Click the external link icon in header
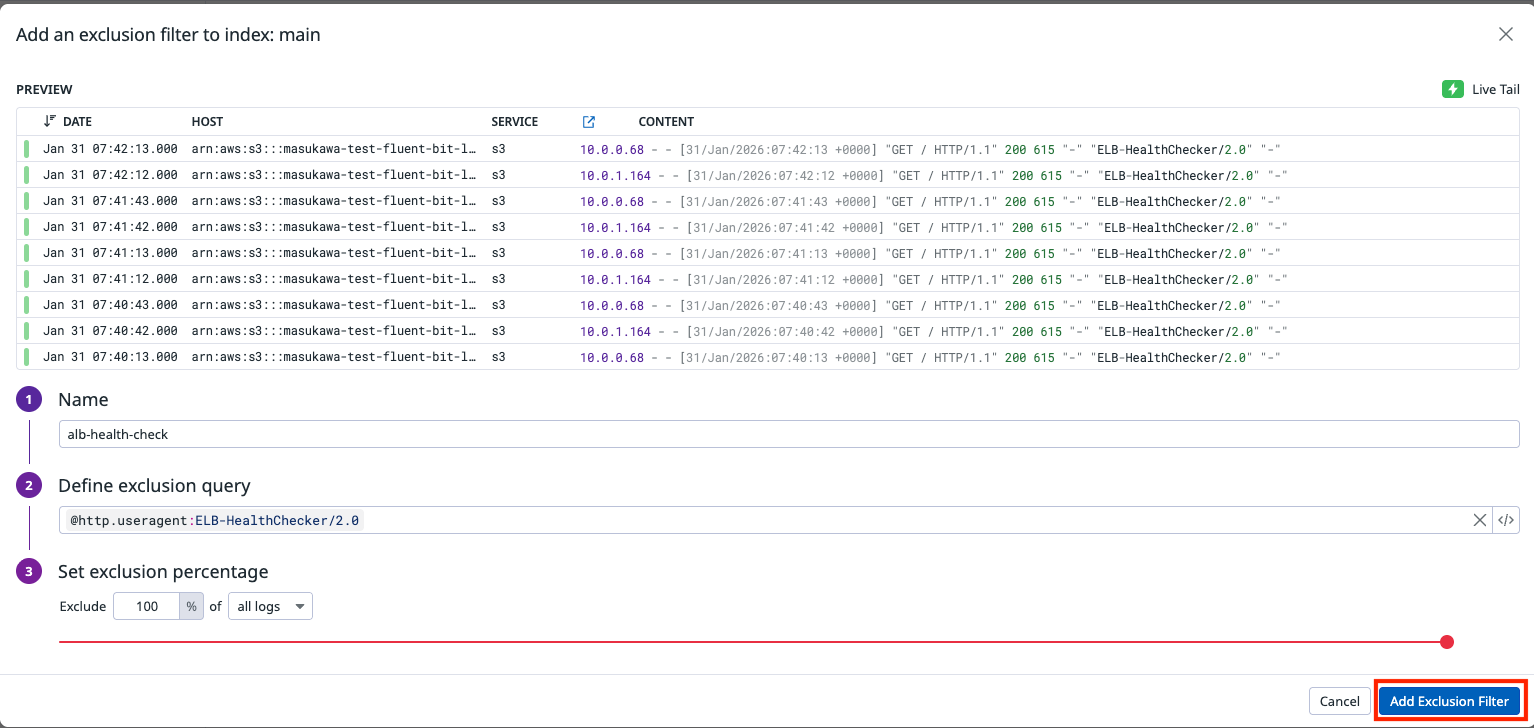The width and height of the screenshot is (1534, 728). [x=589, y=122]
